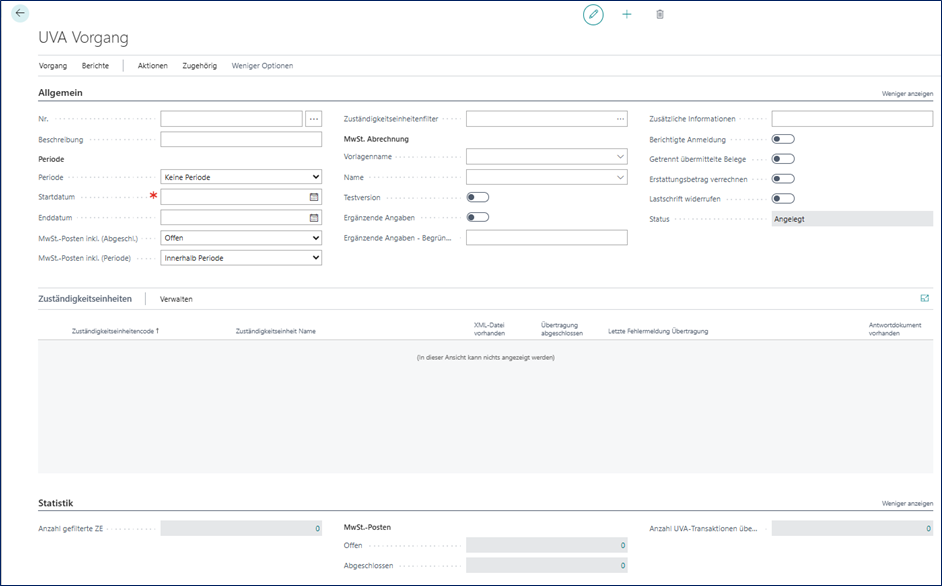The image size is (942, 586).
Task: Open the Enddatum calendar picker
Action: click(x=314, y=217)
